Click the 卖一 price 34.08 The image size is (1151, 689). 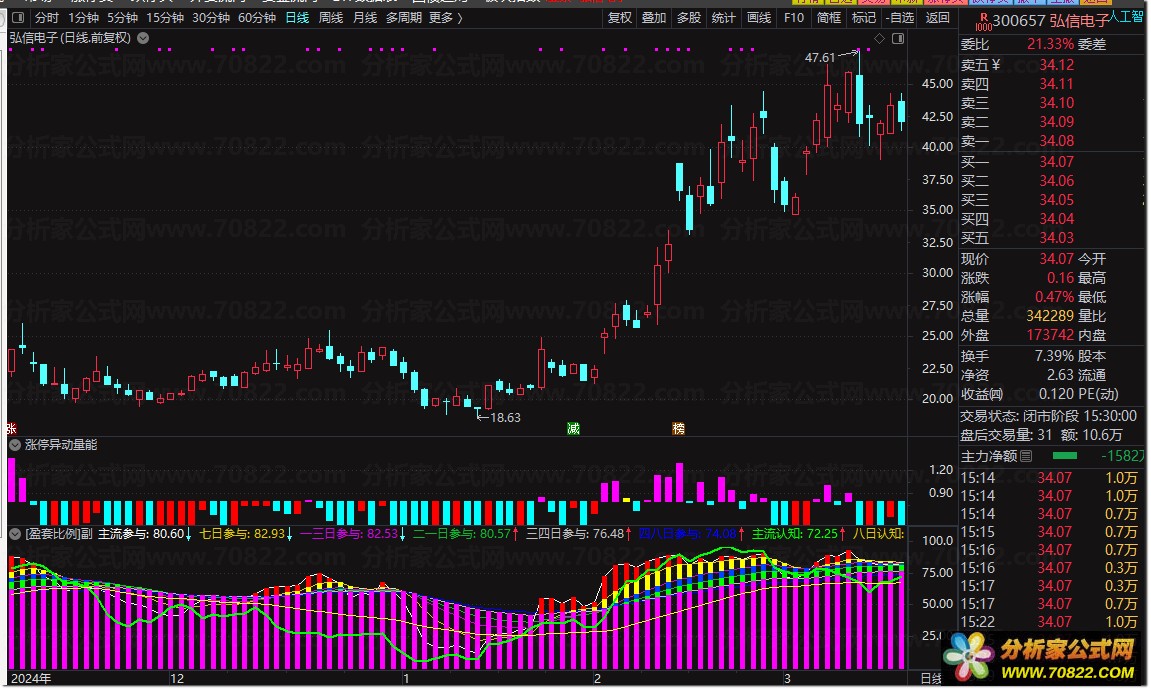pyautogui.click(x=1056, y=141)
